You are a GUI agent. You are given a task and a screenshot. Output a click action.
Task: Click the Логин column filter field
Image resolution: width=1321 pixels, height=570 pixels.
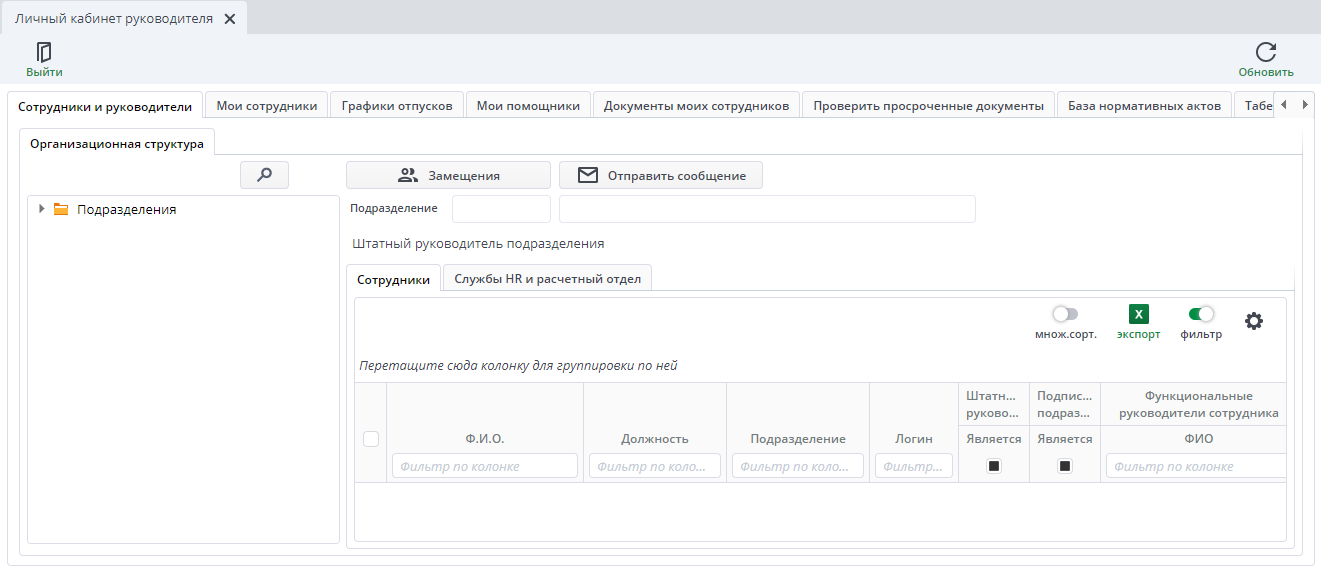[914, 466]
